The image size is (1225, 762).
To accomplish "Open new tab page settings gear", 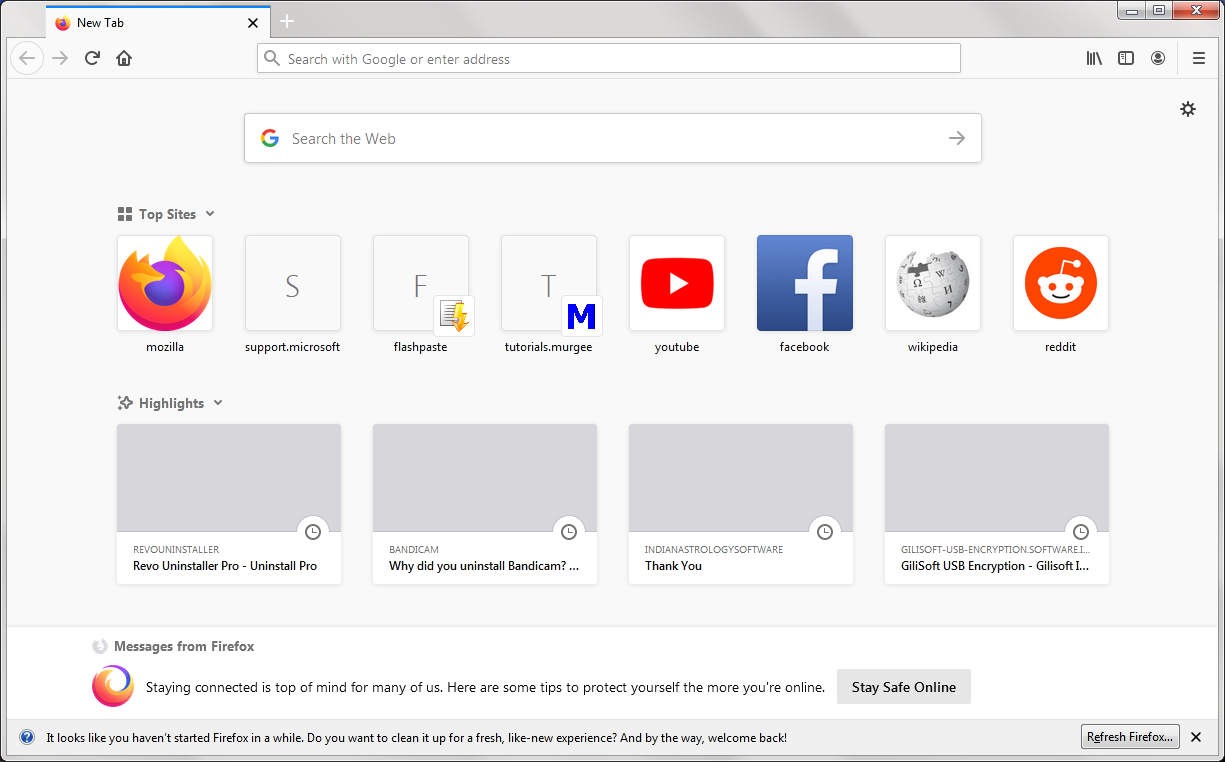I will [x=1188, y=109].
